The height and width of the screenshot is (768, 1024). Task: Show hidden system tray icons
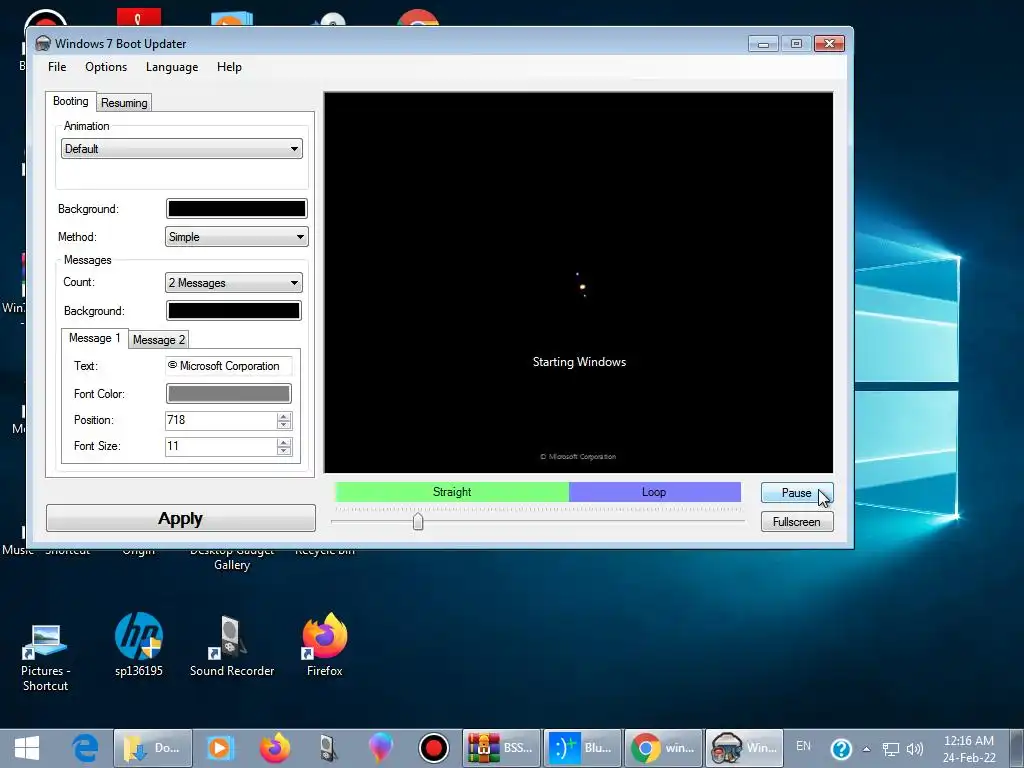[867, 749]
